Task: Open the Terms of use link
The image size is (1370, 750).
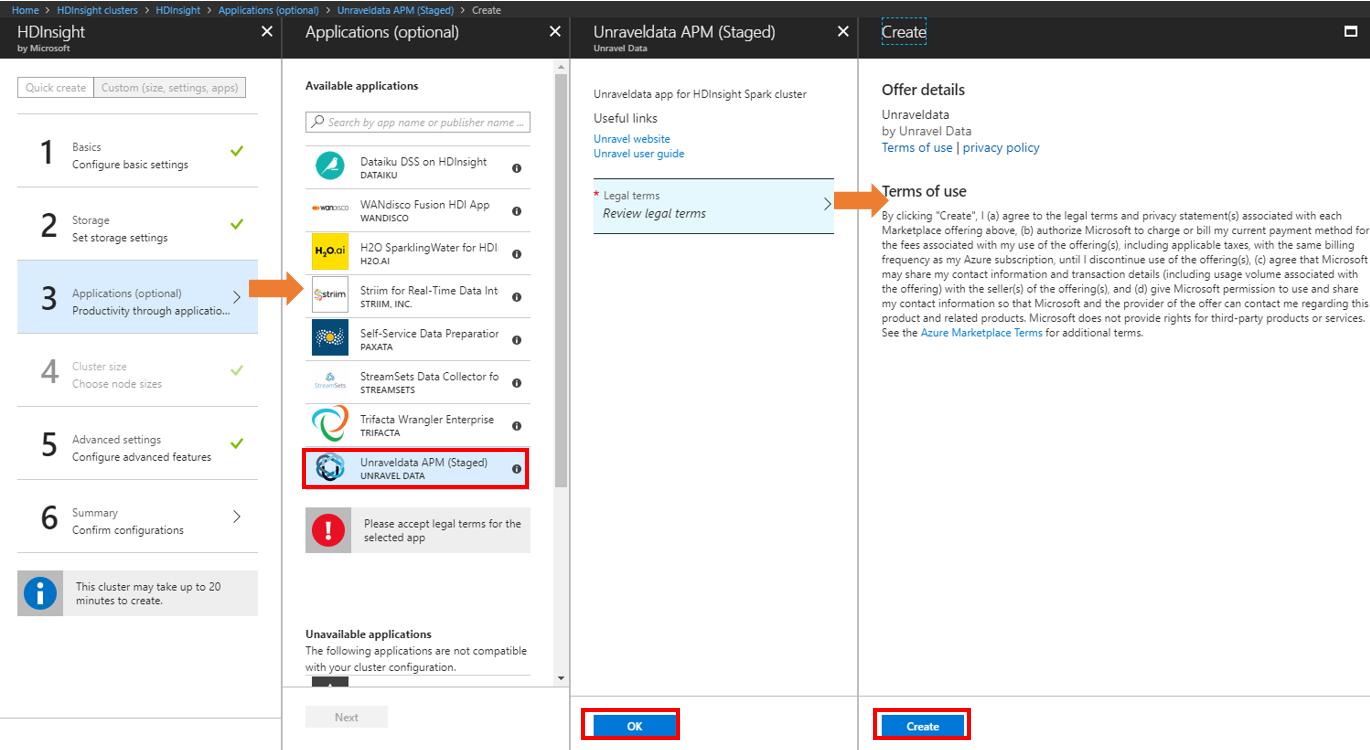Action: 917,148
